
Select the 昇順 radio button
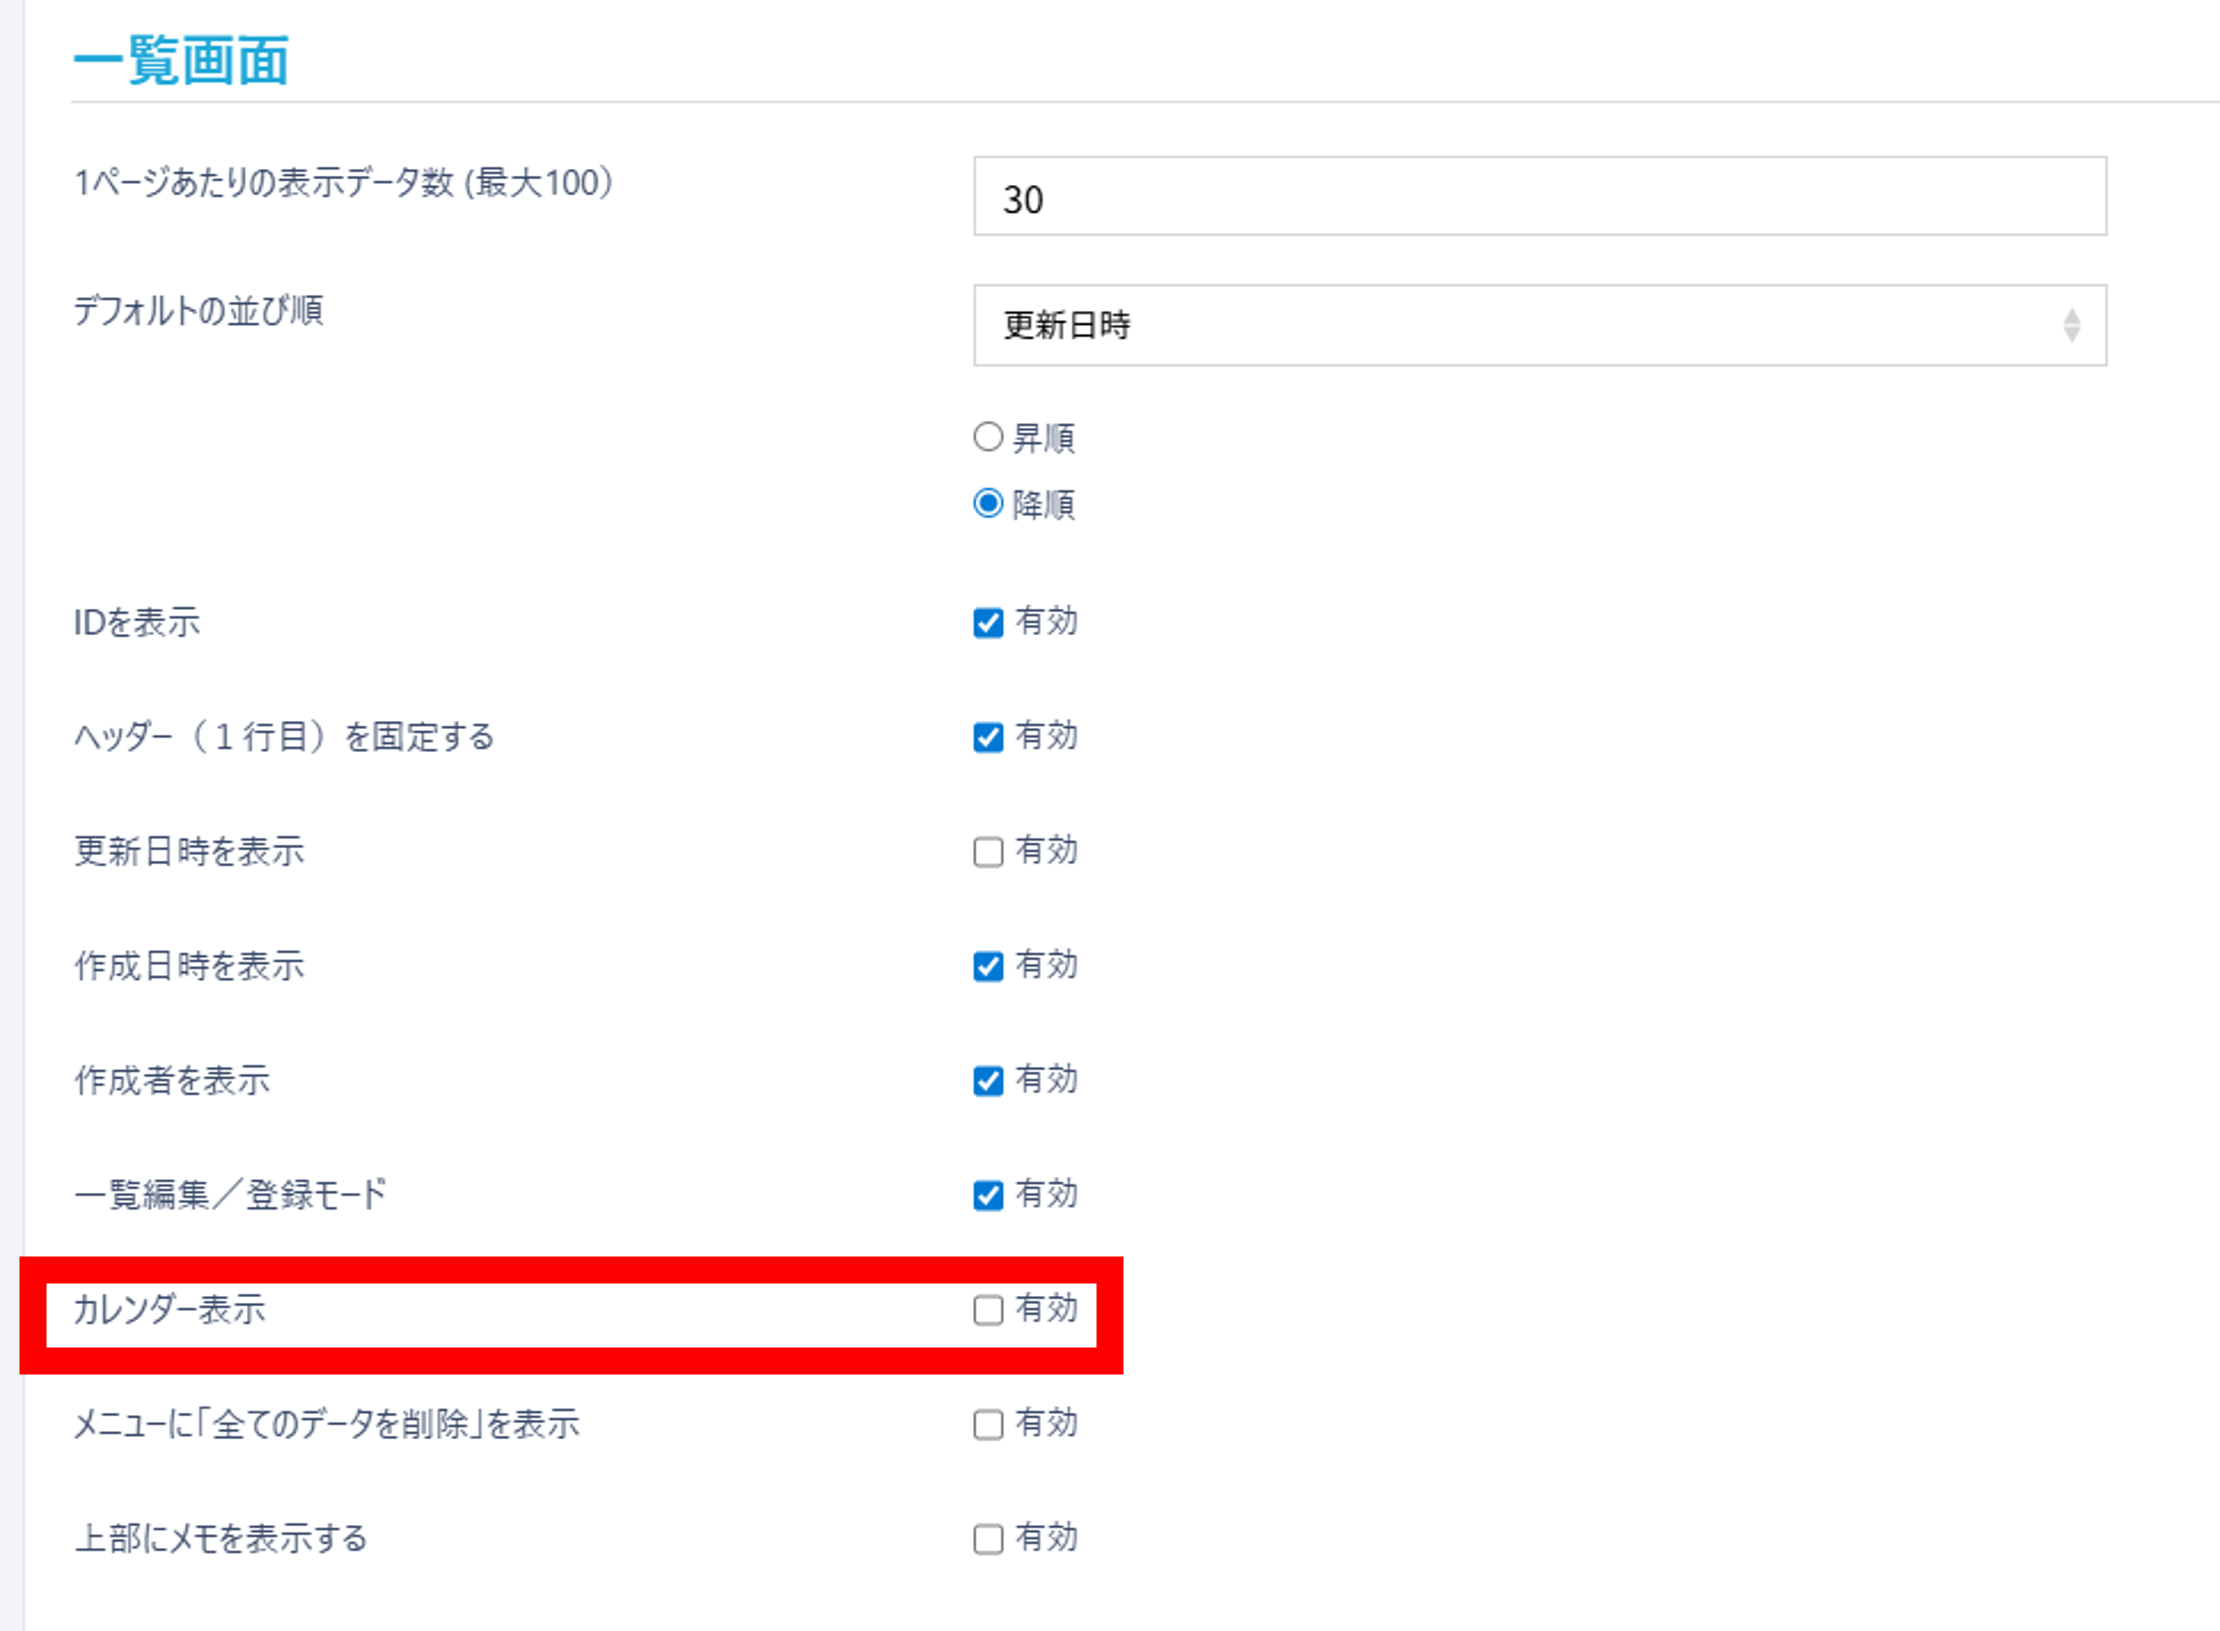point(987,437)
